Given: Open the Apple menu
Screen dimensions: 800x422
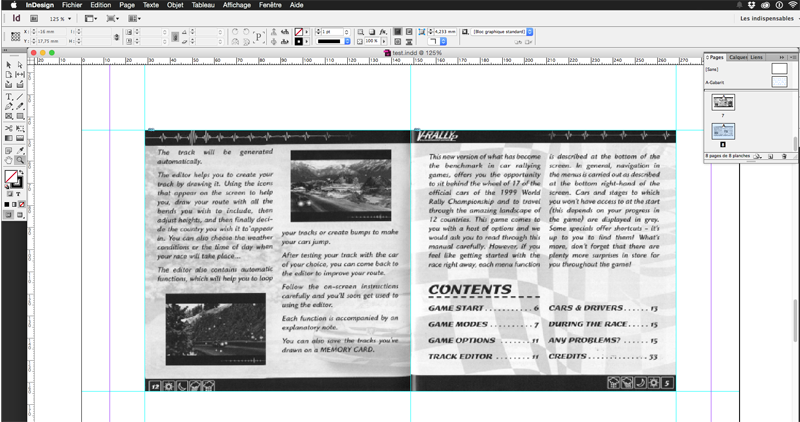Looking at the screenshot, I should click(x=13, y=5).
